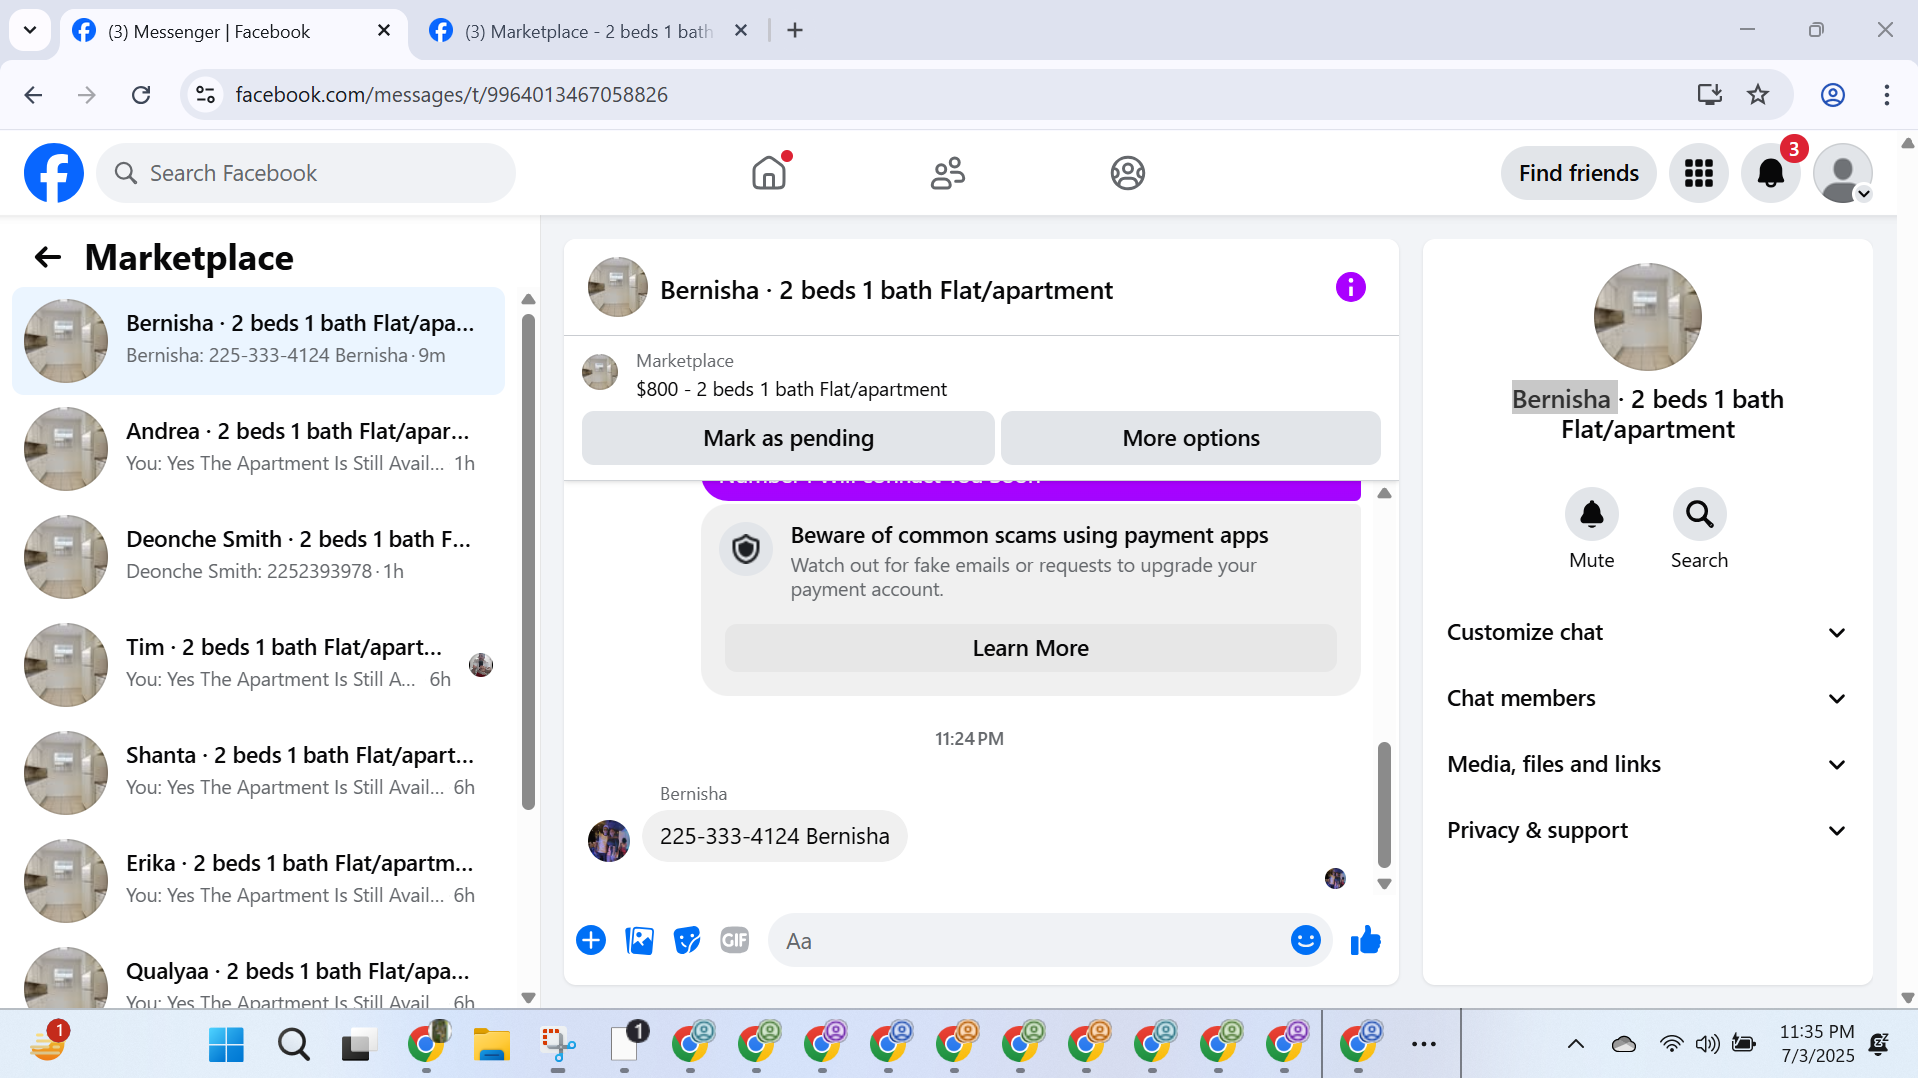The image size is (1918, 1078).
Task: Expand the Customize chat section
Action: 1647,632
